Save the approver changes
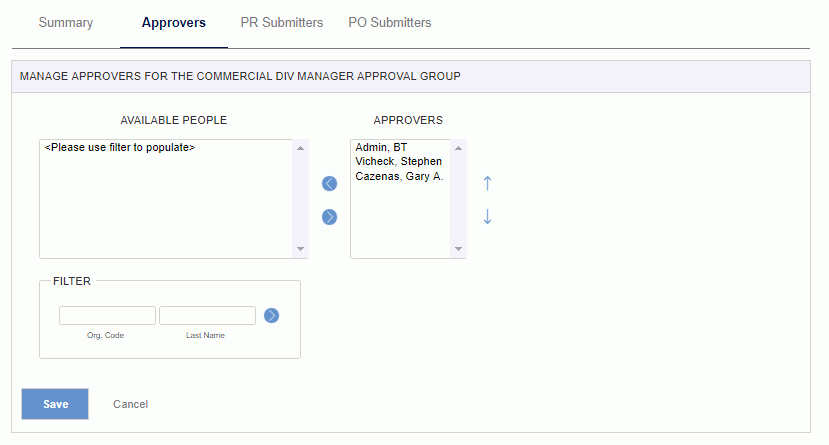 pyautogui.click(x=55, y=404)
